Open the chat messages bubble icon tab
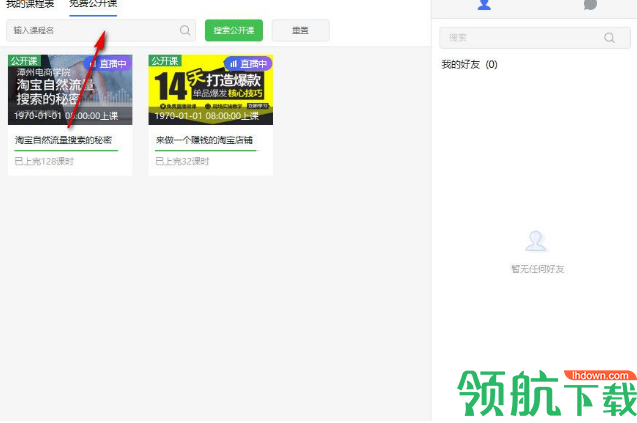The height and width of the screenshot is (423, 637). 590,4
